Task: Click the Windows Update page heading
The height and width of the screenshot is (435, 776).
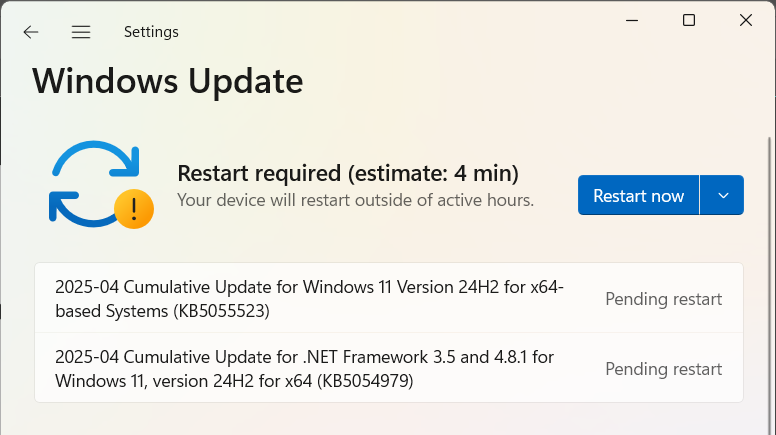Action: pos(168,81)
